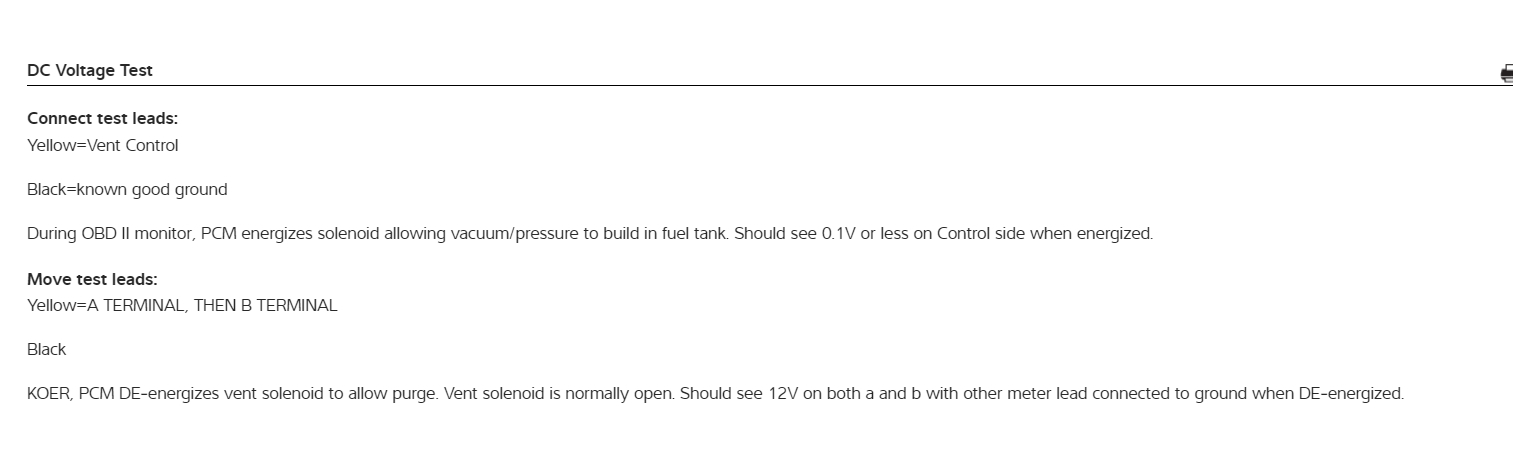Select the "Yellow=Vent Control" line

pyautogui.click(x=102, y=146)
